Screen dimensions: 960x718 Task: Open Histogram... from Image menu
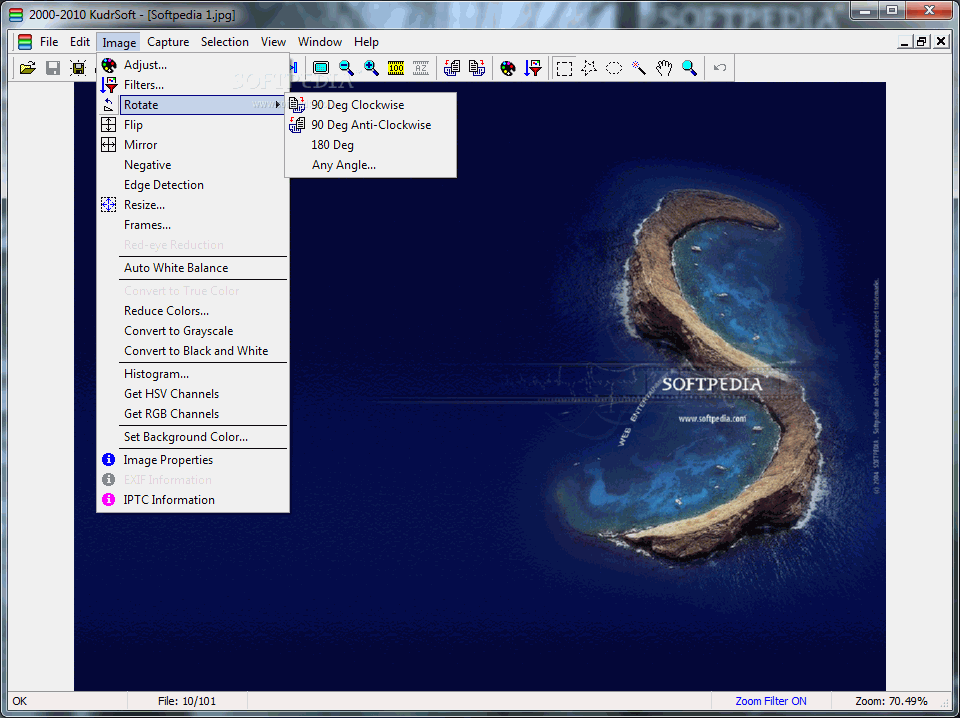(x=193, y=374)
